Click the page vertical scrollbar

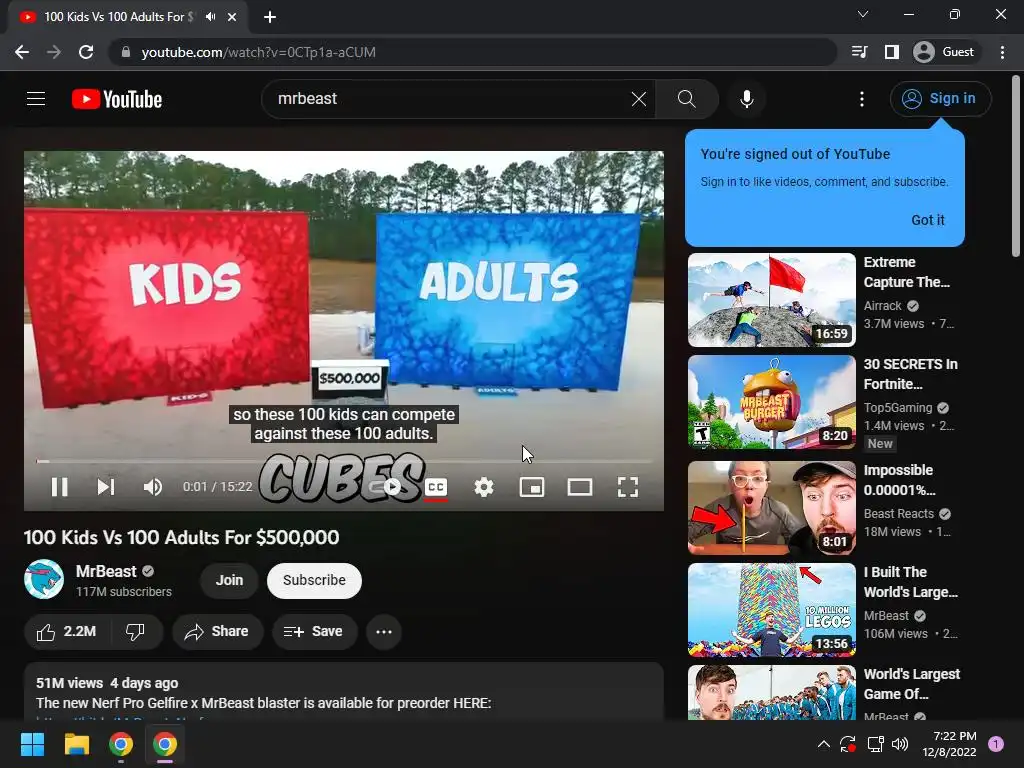(x=1016, y=167)
